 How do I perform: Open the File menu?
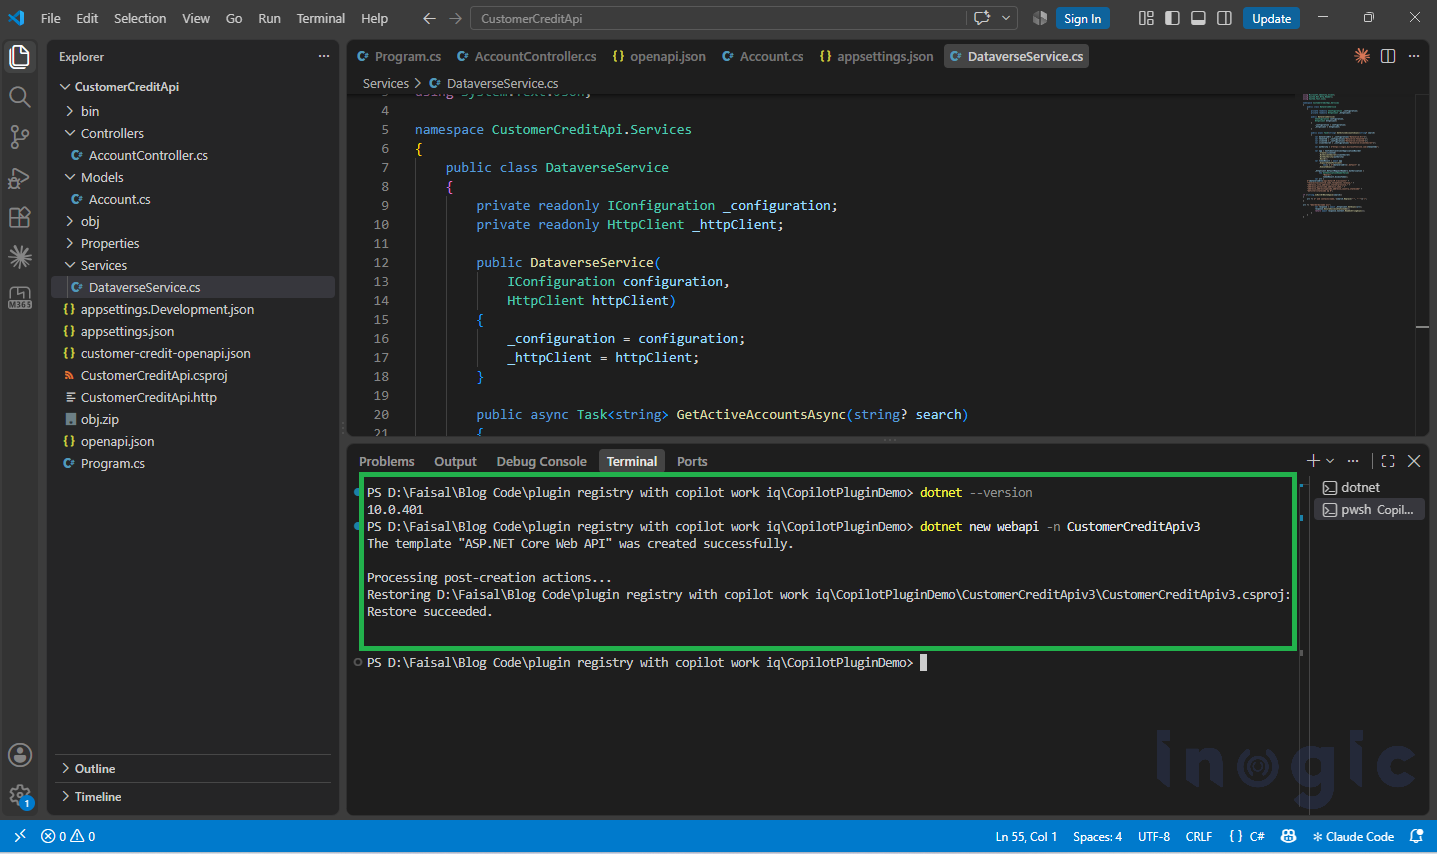pos(51,18)
